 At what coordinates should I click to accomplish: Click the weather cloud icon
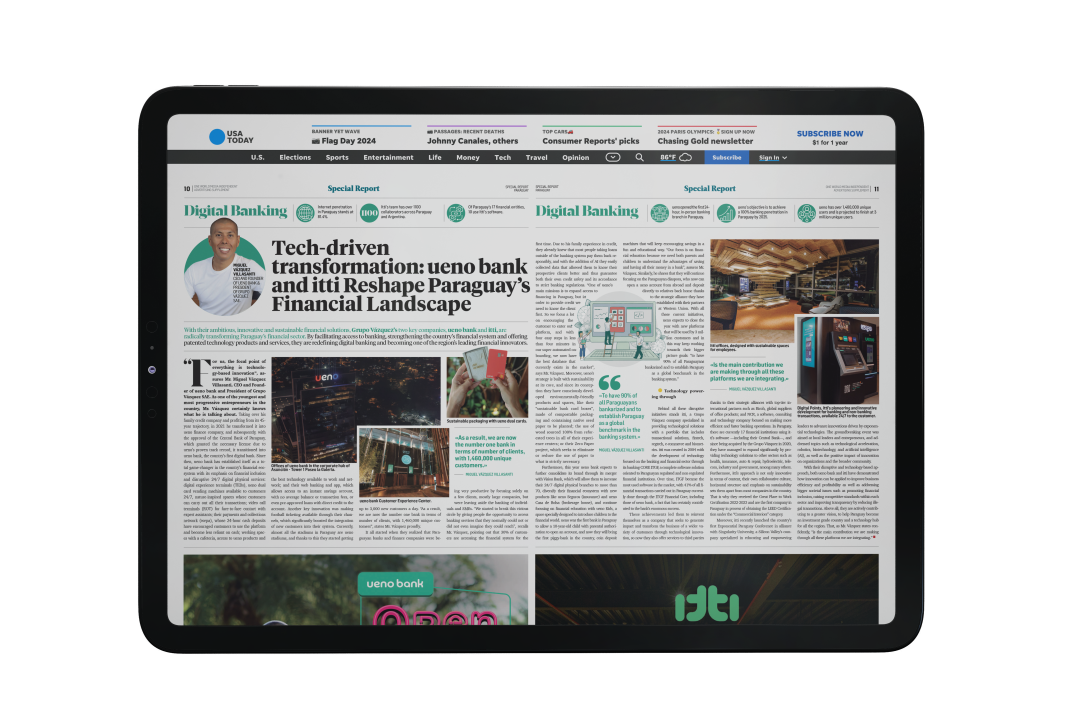pos(686,157)
